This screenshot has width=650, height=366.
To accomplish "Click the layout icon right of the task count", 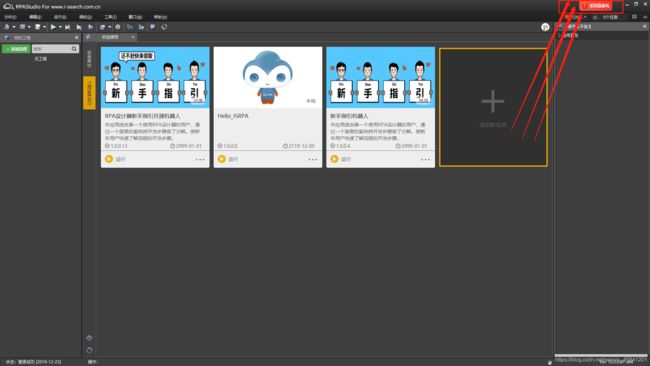I will coord(634,17).
